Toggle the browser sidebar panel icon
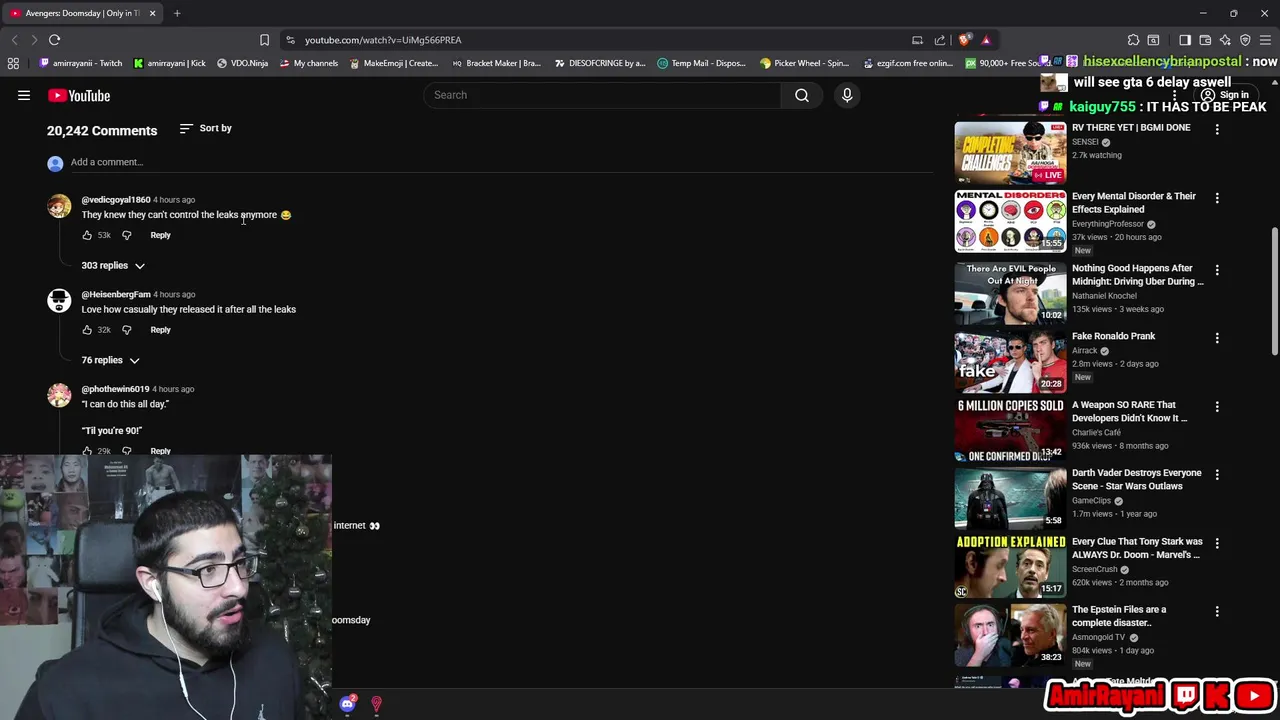The image size is (1280, 720). (1185, 40)
